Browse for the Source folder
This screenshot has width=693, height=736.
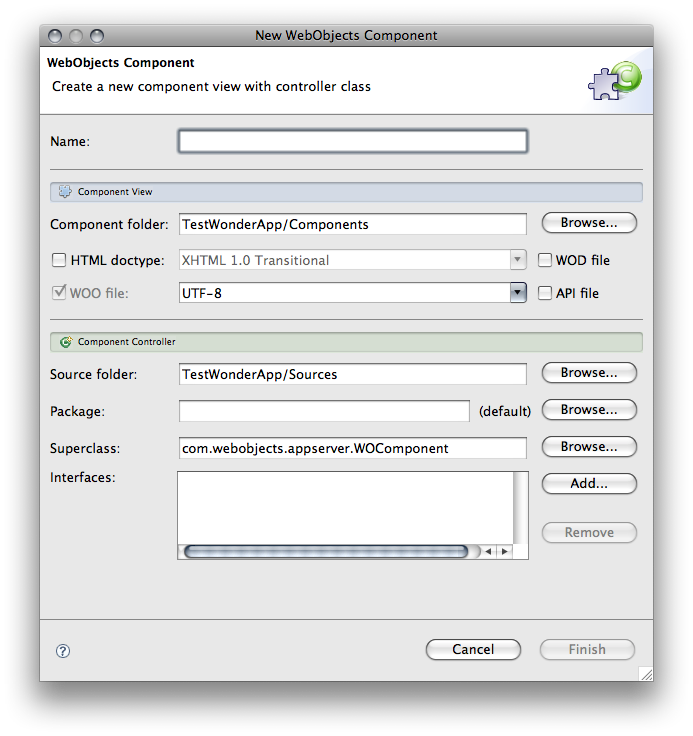[x=589, y=373]
